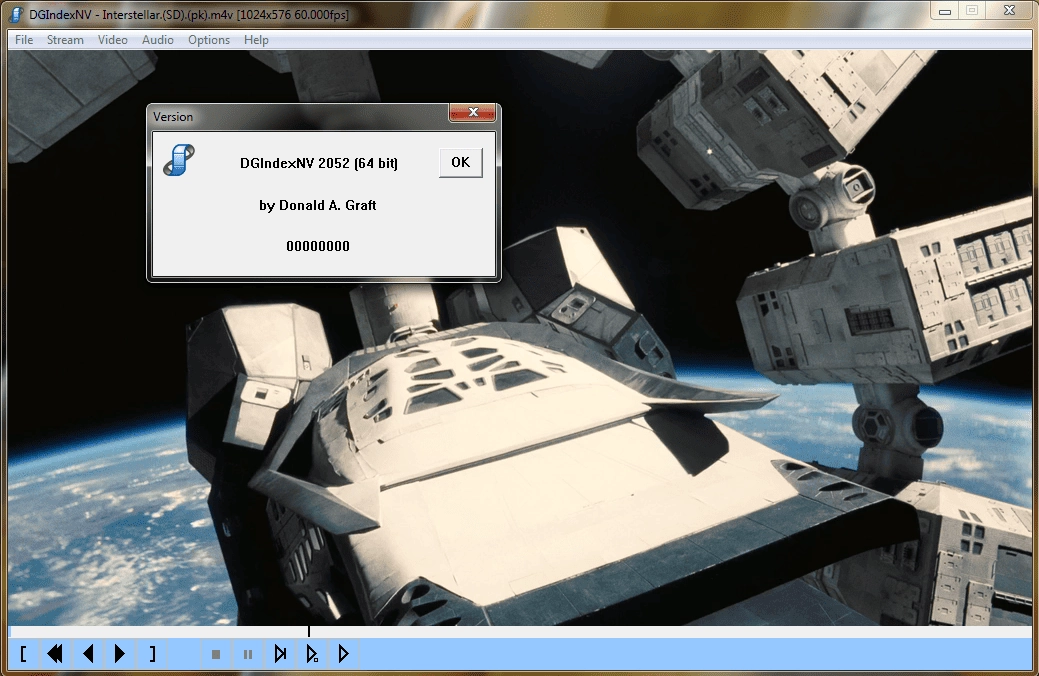
Task: Click the DGIndexNV icon in the title bar
Action: (x=17, y=14)
